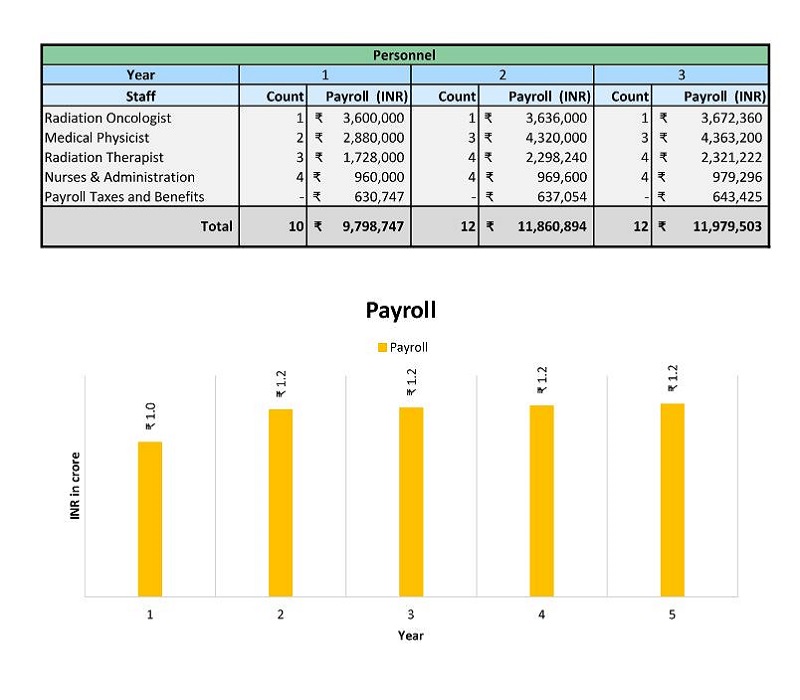Select the yellow bar for Year 1
This screenshot has height=700, width=800.
(150, 518)
